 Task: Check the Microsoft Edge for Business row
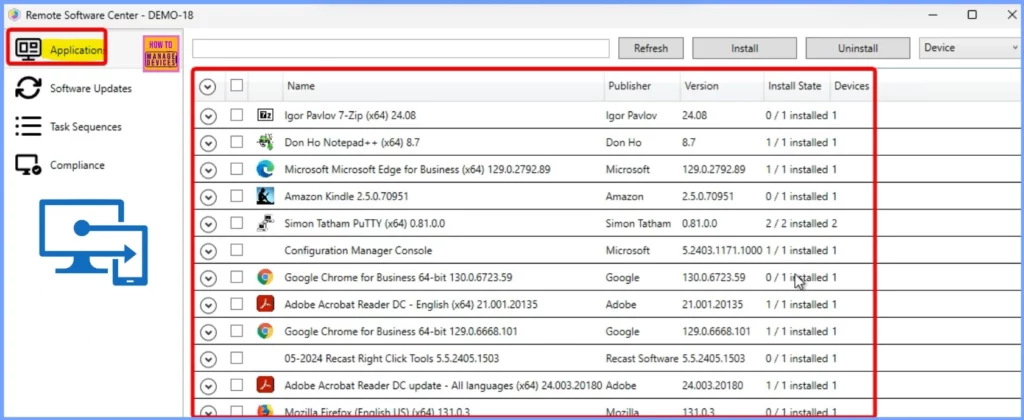coord(236,169)
